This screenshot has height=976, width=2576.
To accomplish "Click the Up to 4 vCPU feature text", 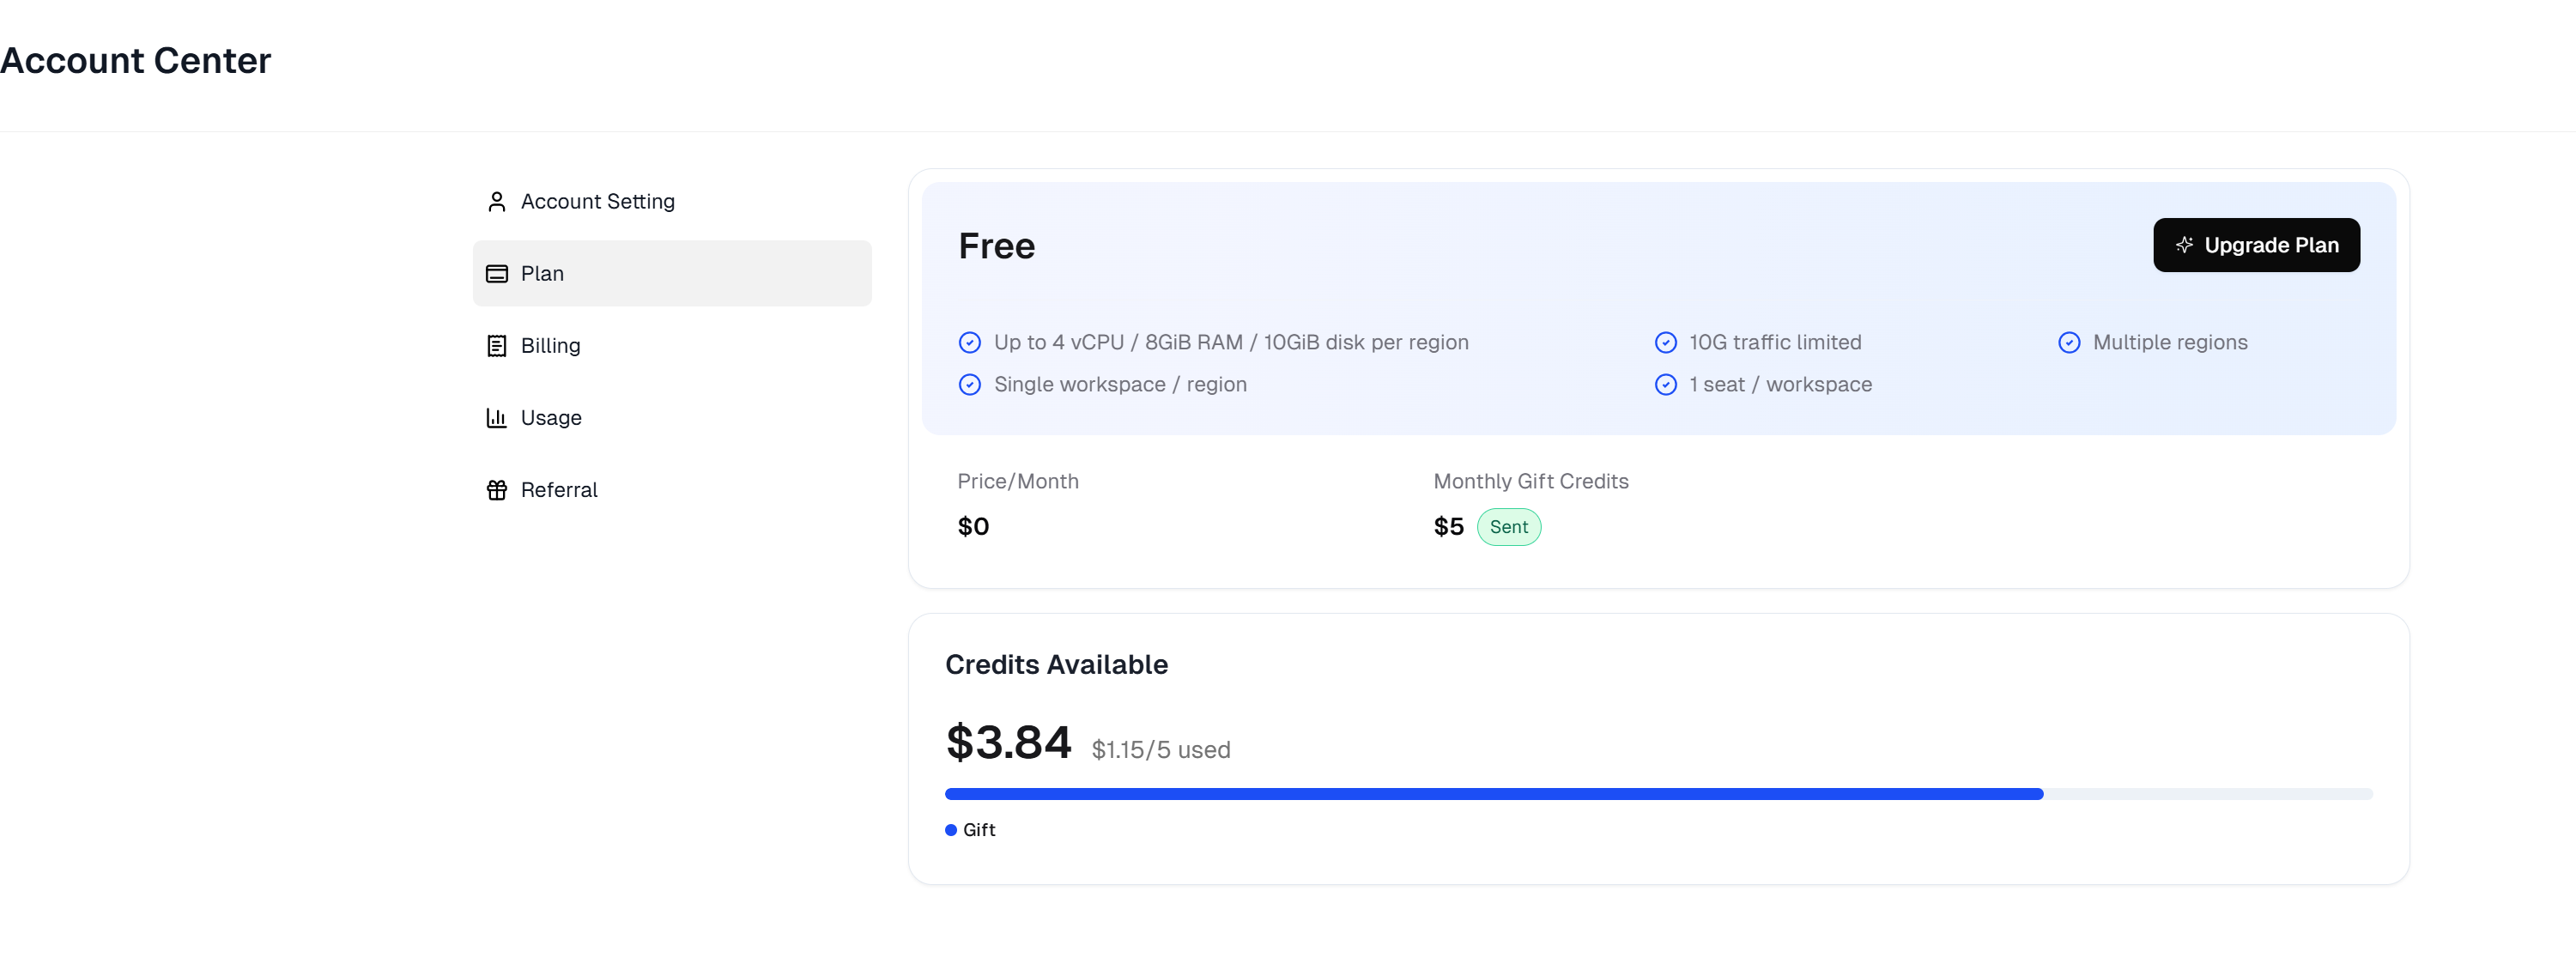I will coord(1231,343).
